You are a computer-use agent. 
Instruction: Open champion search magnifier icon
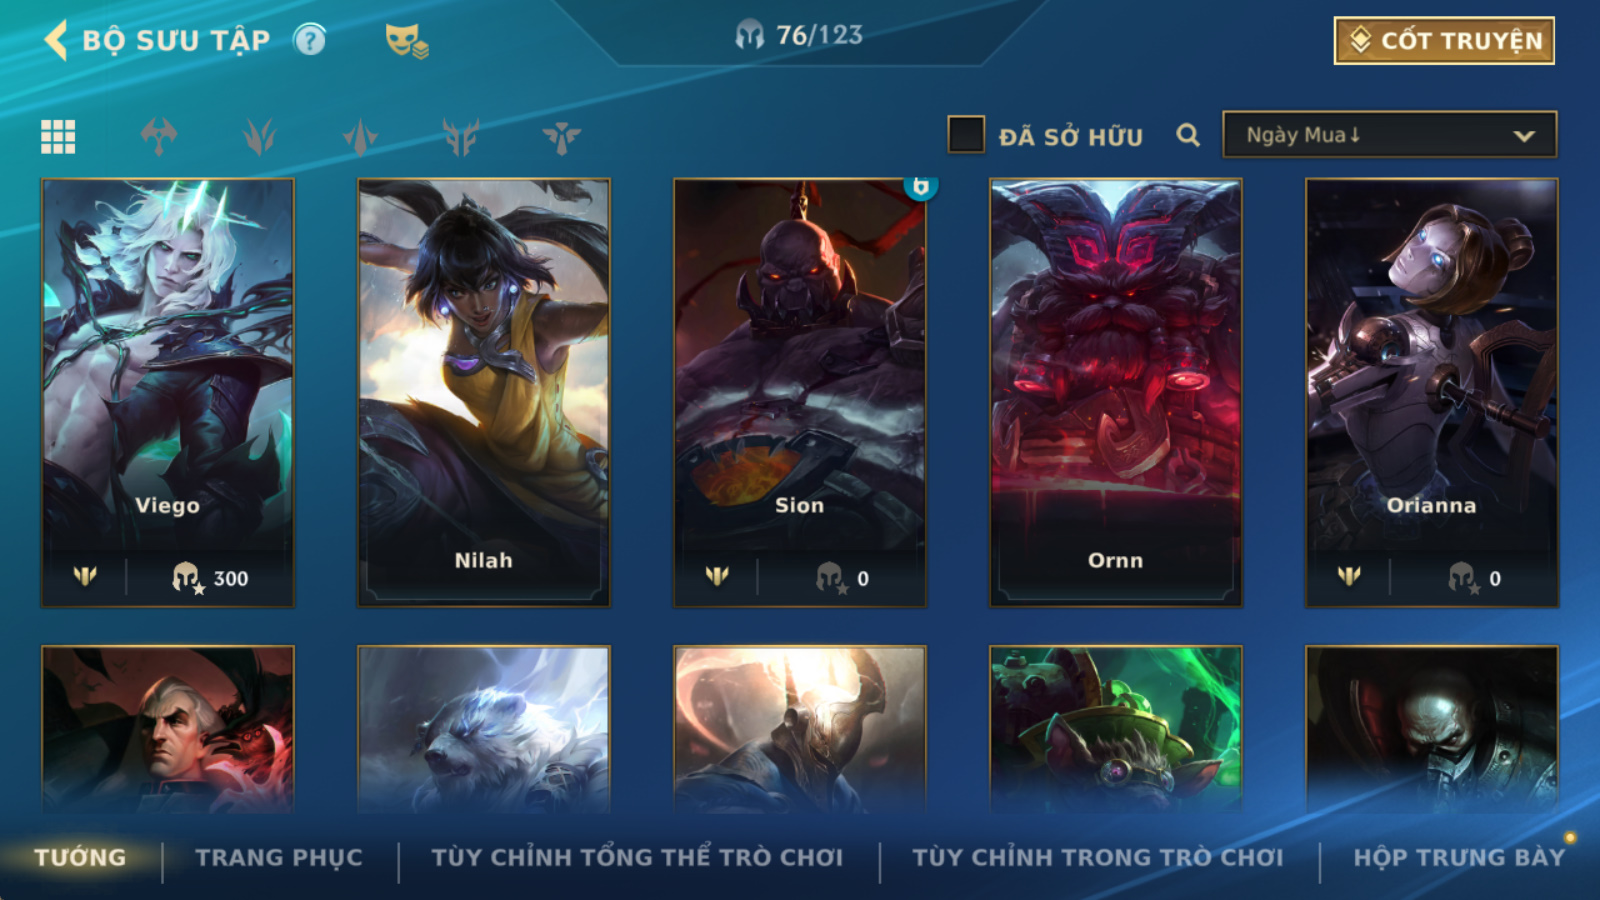point(1188,135)
